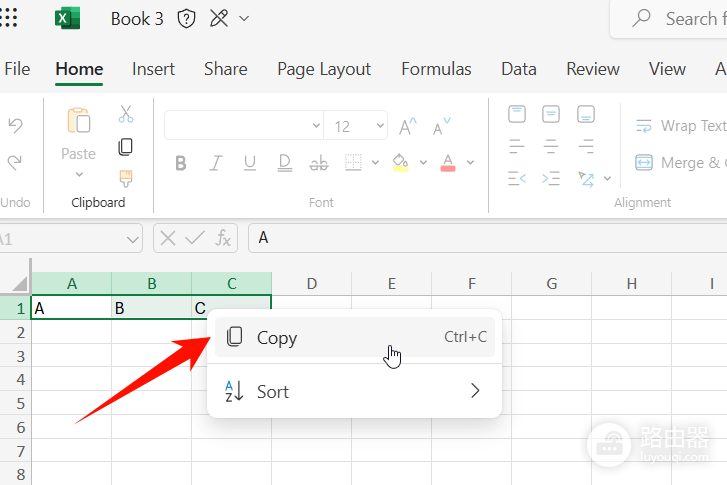The width and height of the screenshot is (727, 485).
Task: Open the Review tab
Action: point(593,69)
